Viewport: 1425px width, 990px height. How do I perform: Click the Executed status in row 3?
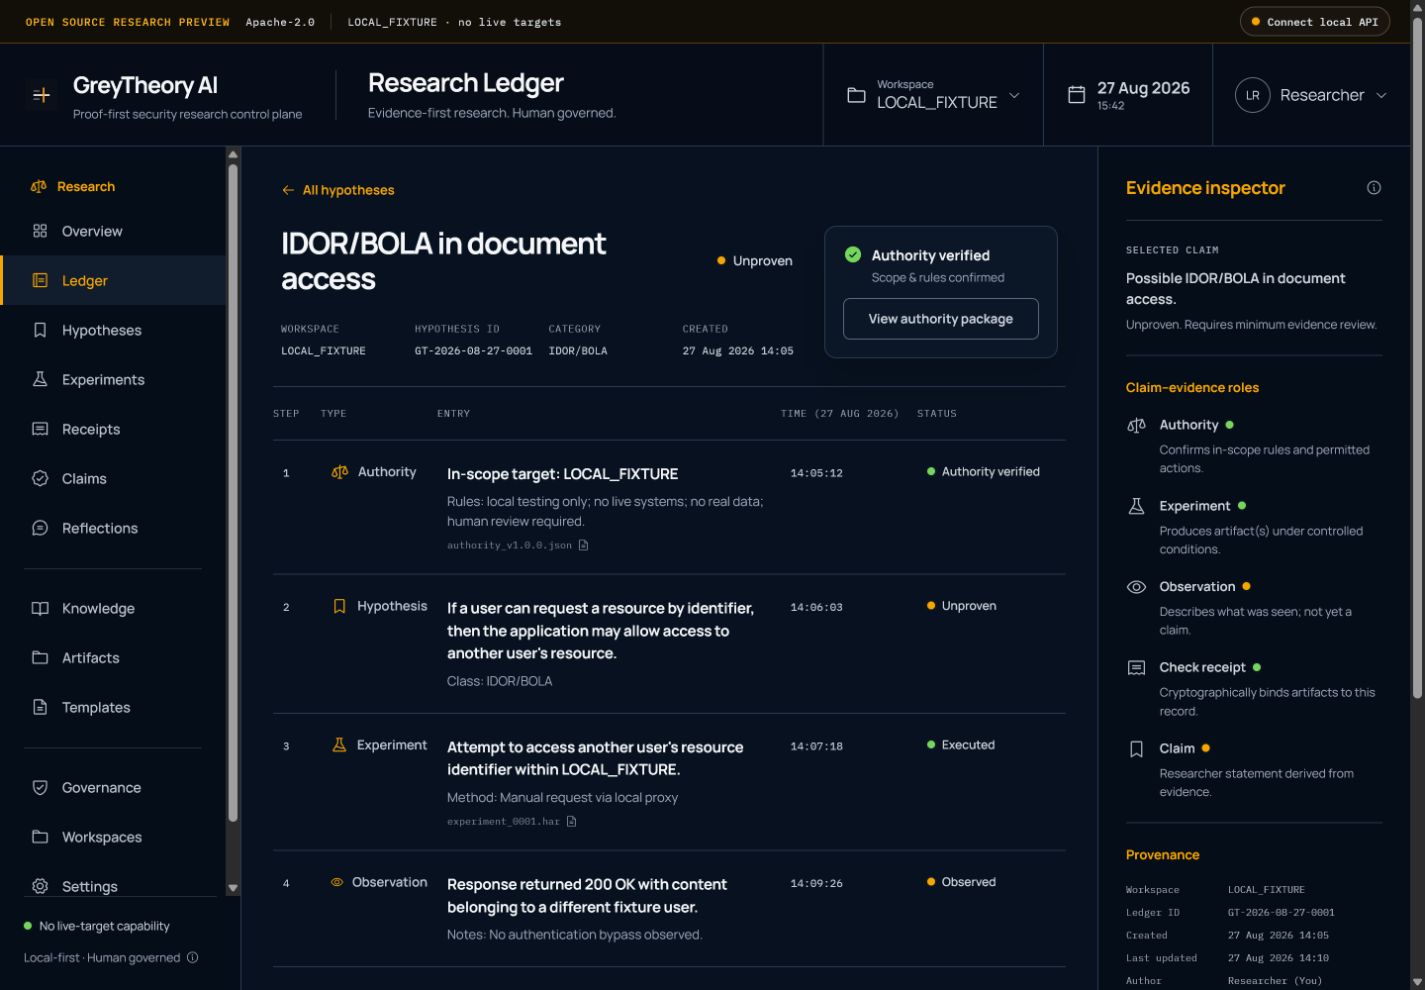coord(961,745)
